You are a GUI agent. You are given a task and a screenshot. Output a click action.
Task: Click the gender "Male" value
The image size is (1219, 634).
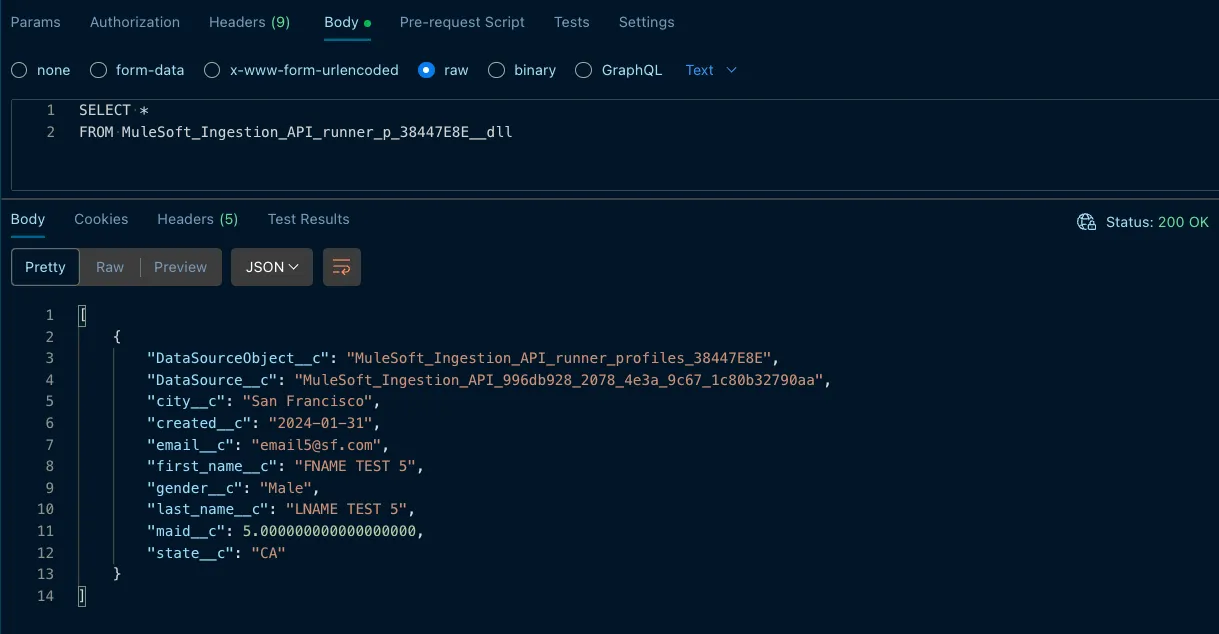click(288, 488)
